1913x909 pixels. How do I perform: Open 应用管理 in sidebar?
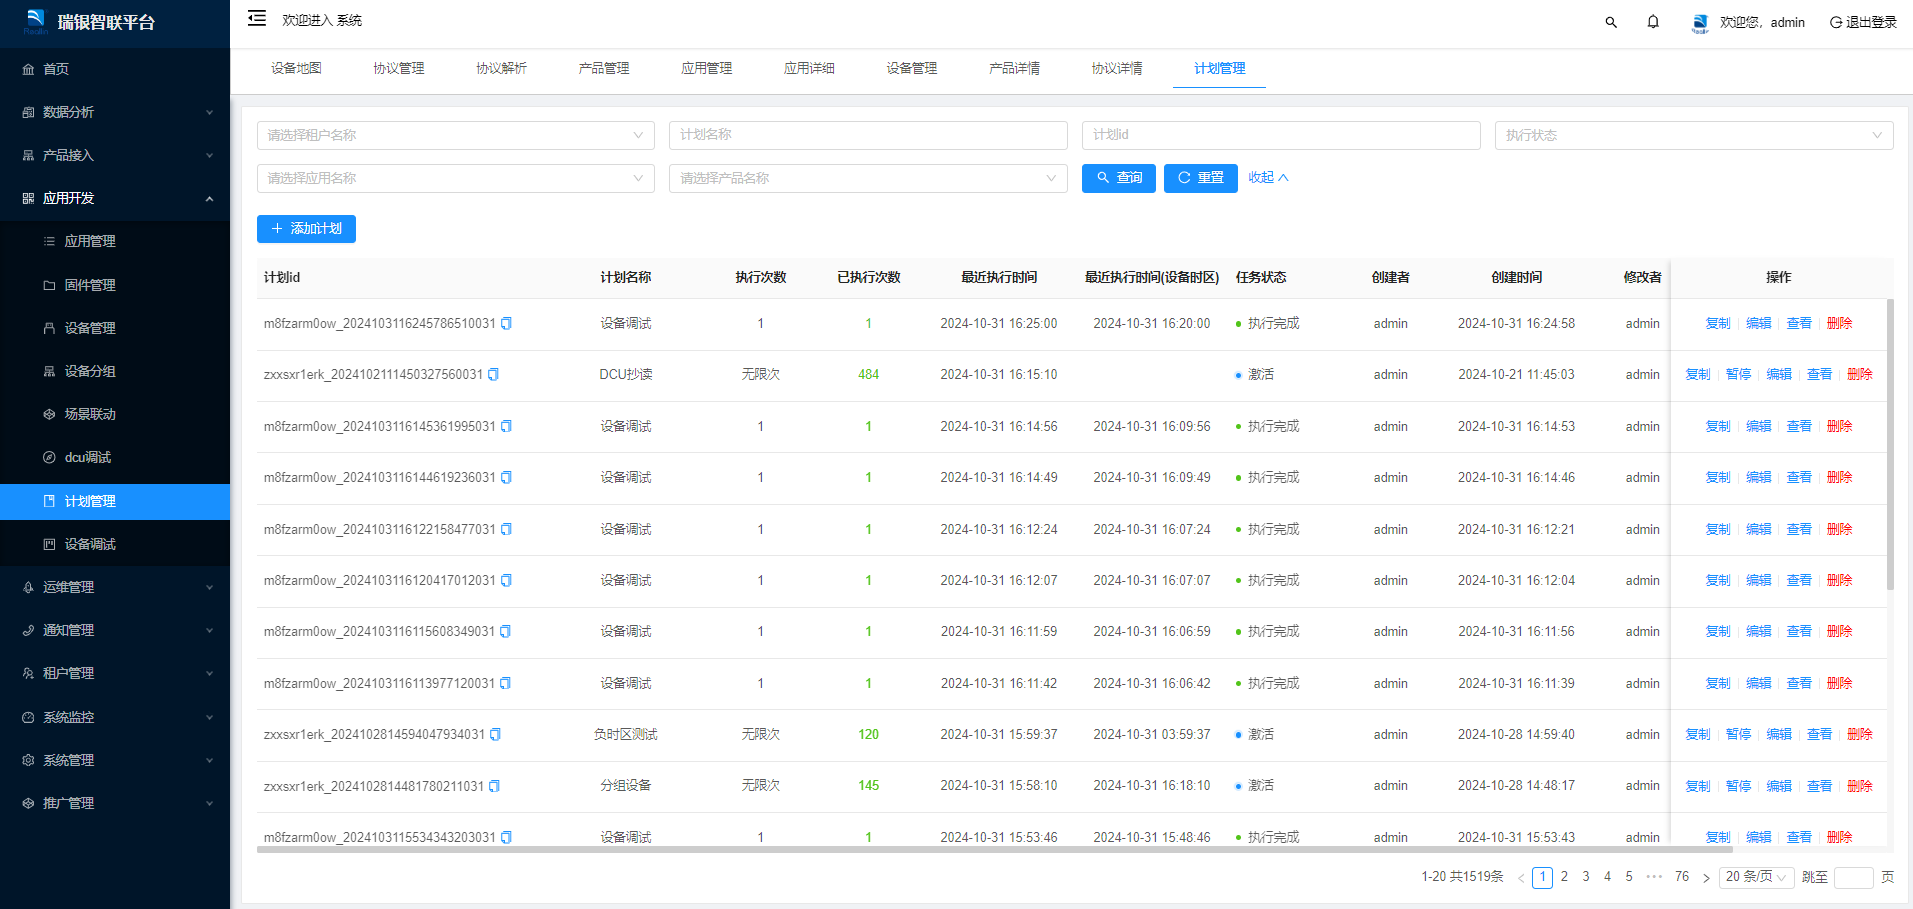coord(115,241)
